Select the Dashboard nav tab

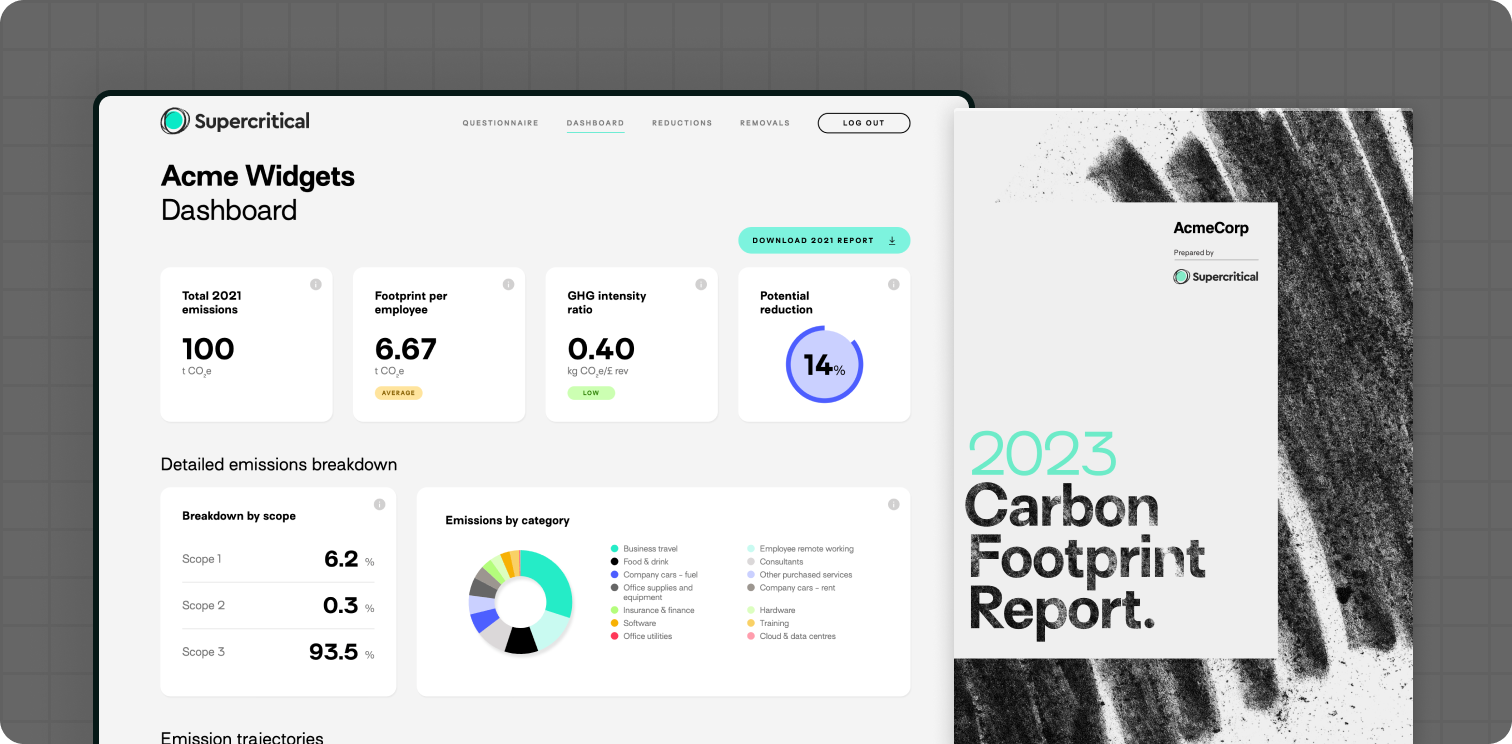click(595, 123)
